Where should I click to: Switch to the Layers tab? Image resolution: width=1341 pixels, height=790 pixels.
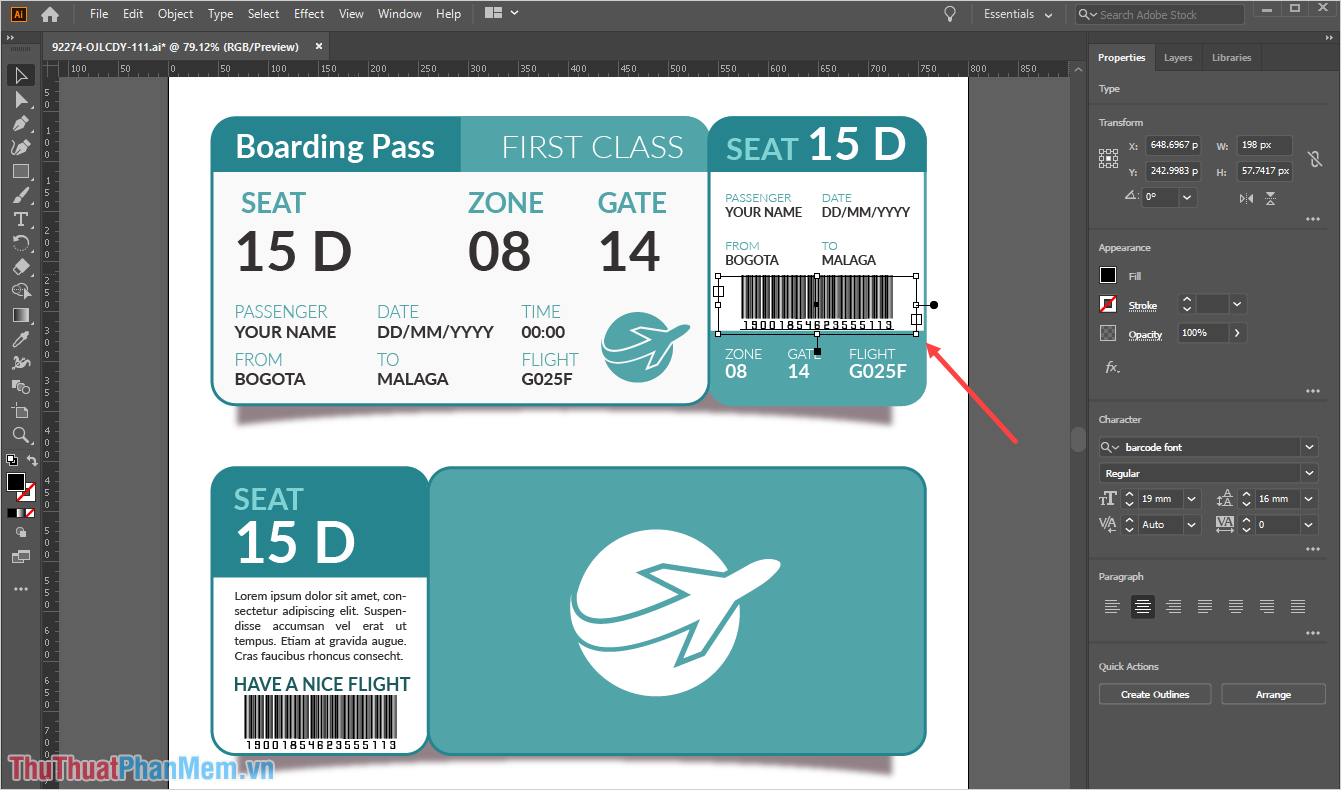pyautogui.click(x=1177, y=58)
